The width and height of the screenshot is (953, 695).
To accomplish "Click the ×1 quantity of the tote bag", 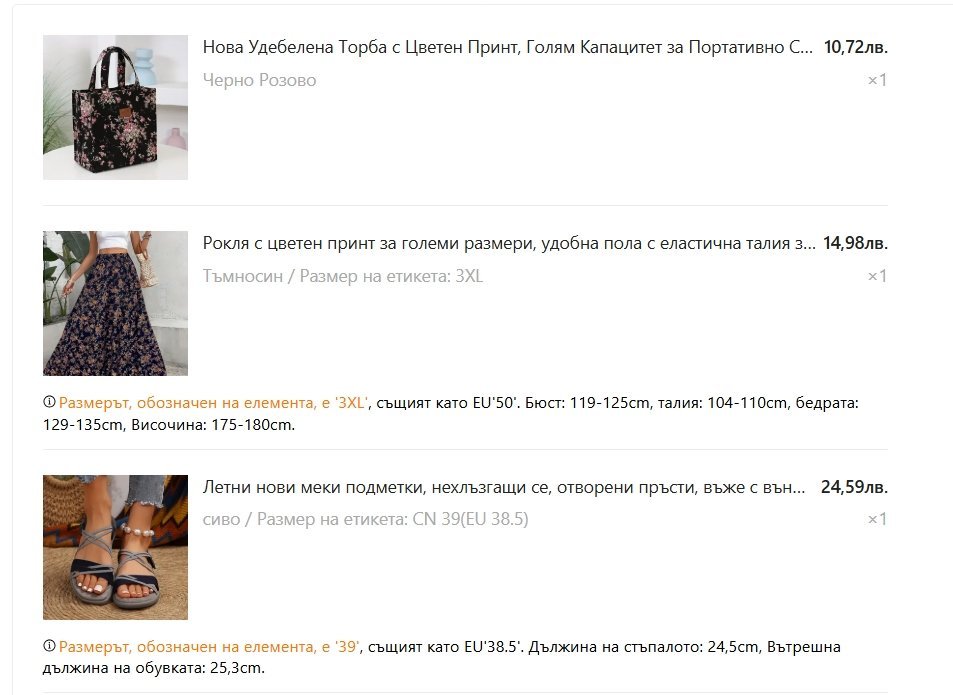I will (x=877, y=80).
